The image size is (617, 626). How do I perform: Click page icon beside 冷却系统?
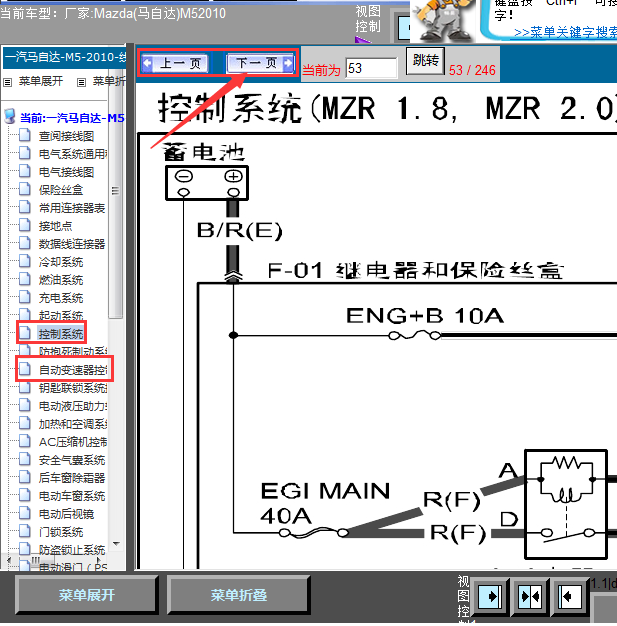pyautogui.click(x=25, y=261)
